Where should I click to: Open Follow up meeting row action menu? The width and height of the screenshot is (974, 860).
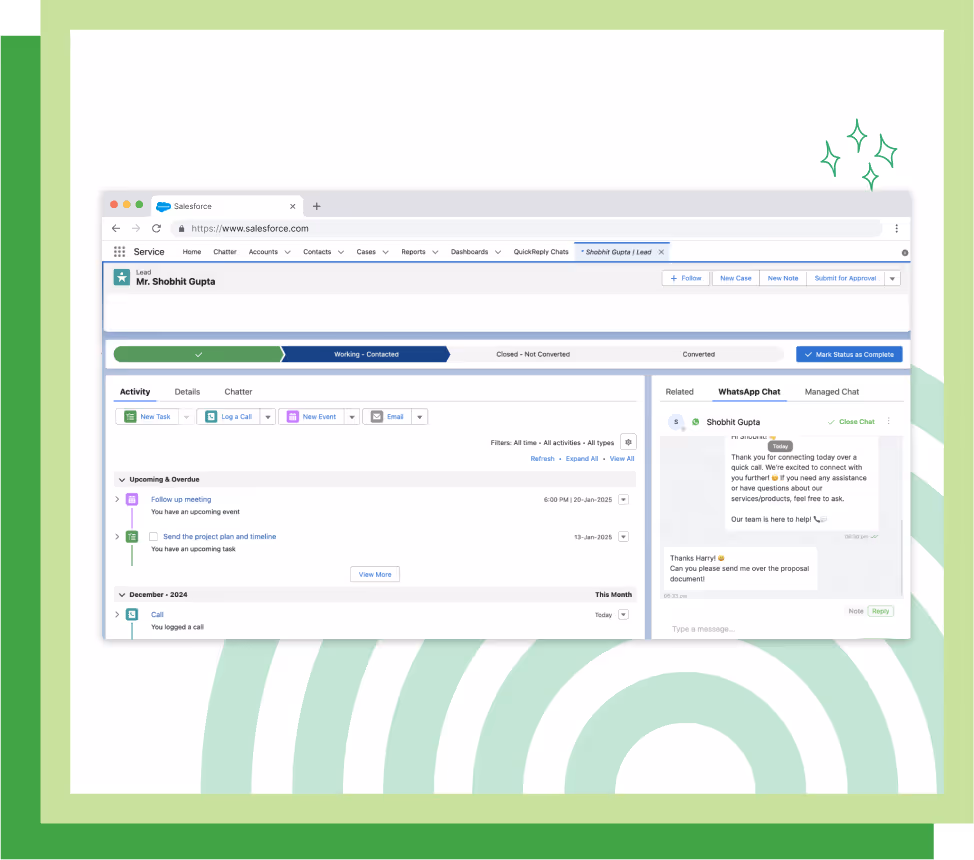coord(623,500)
